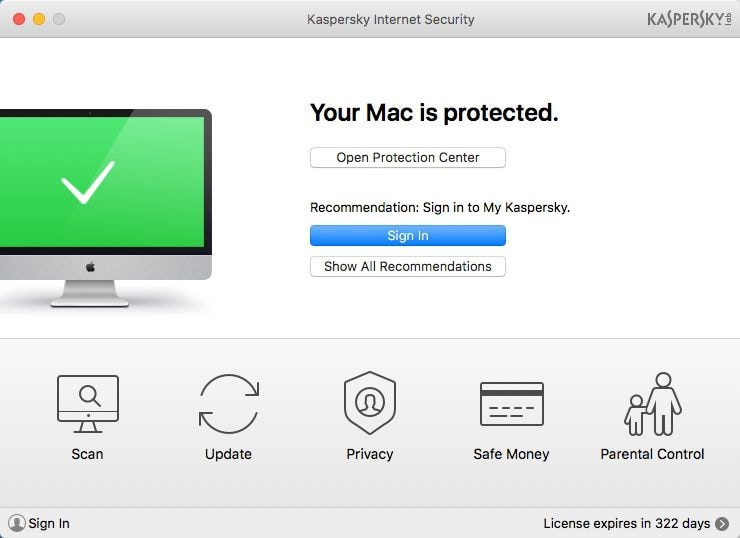Open the Privacy shield icon
The width and height of the screenshot is (740, 538).
coord(369,403)
